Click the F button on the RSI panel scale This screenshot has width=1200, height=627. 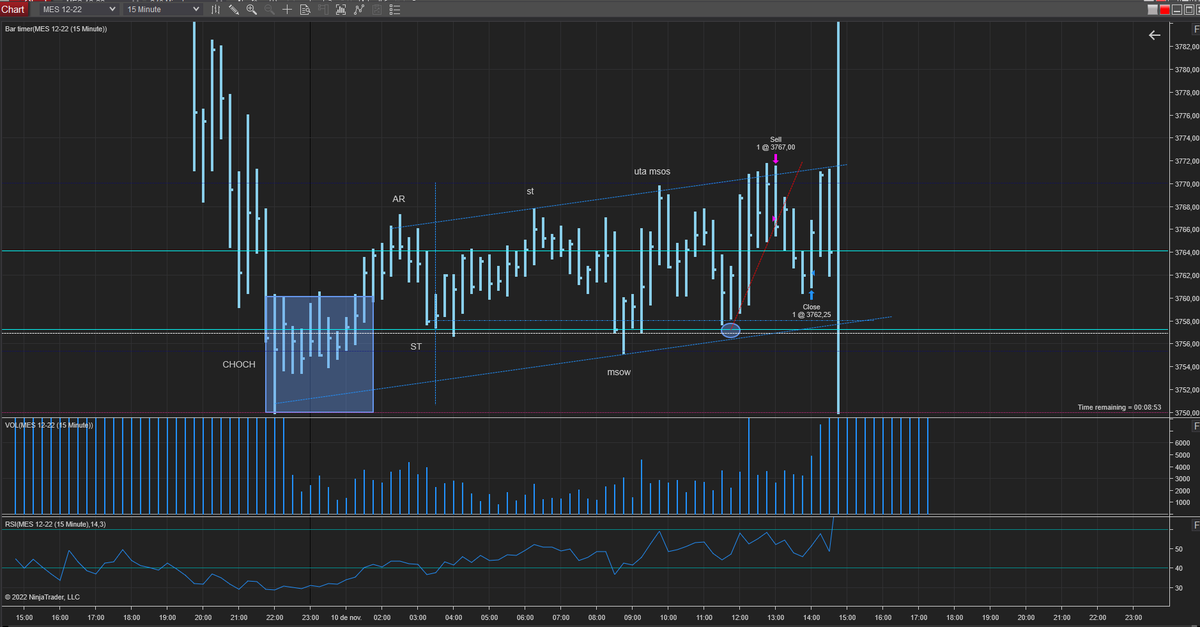tap(1195, 524)
